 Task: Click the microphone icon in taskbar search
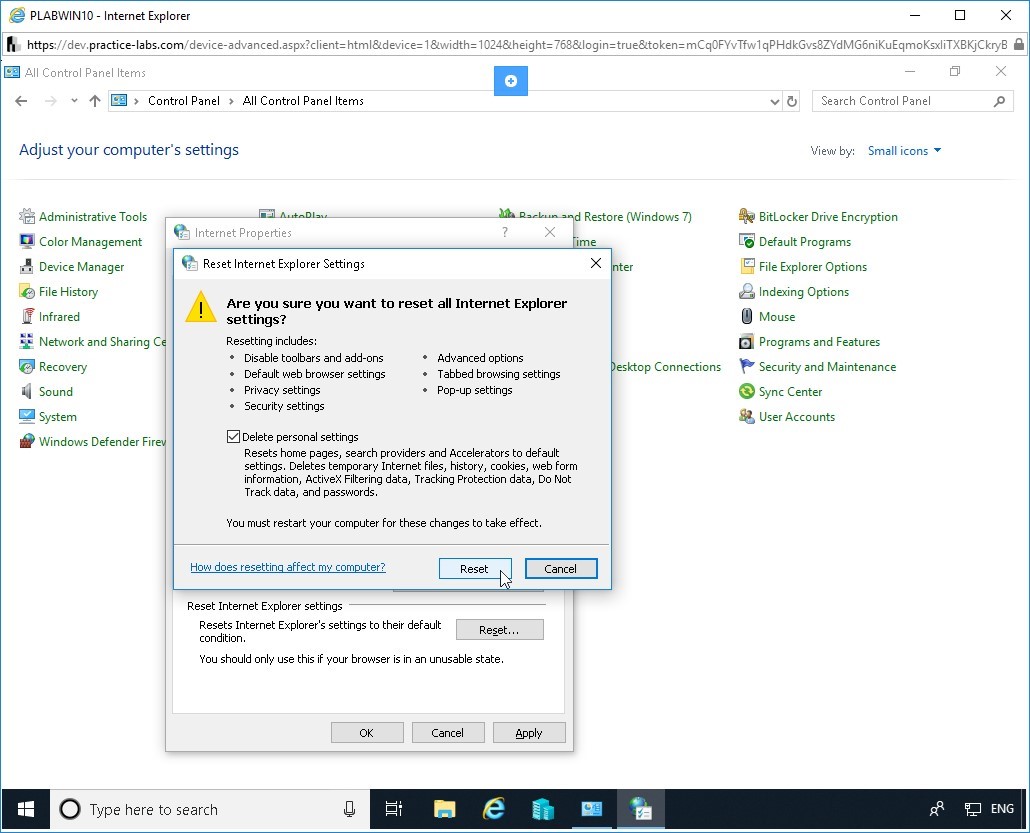point(349,809)
